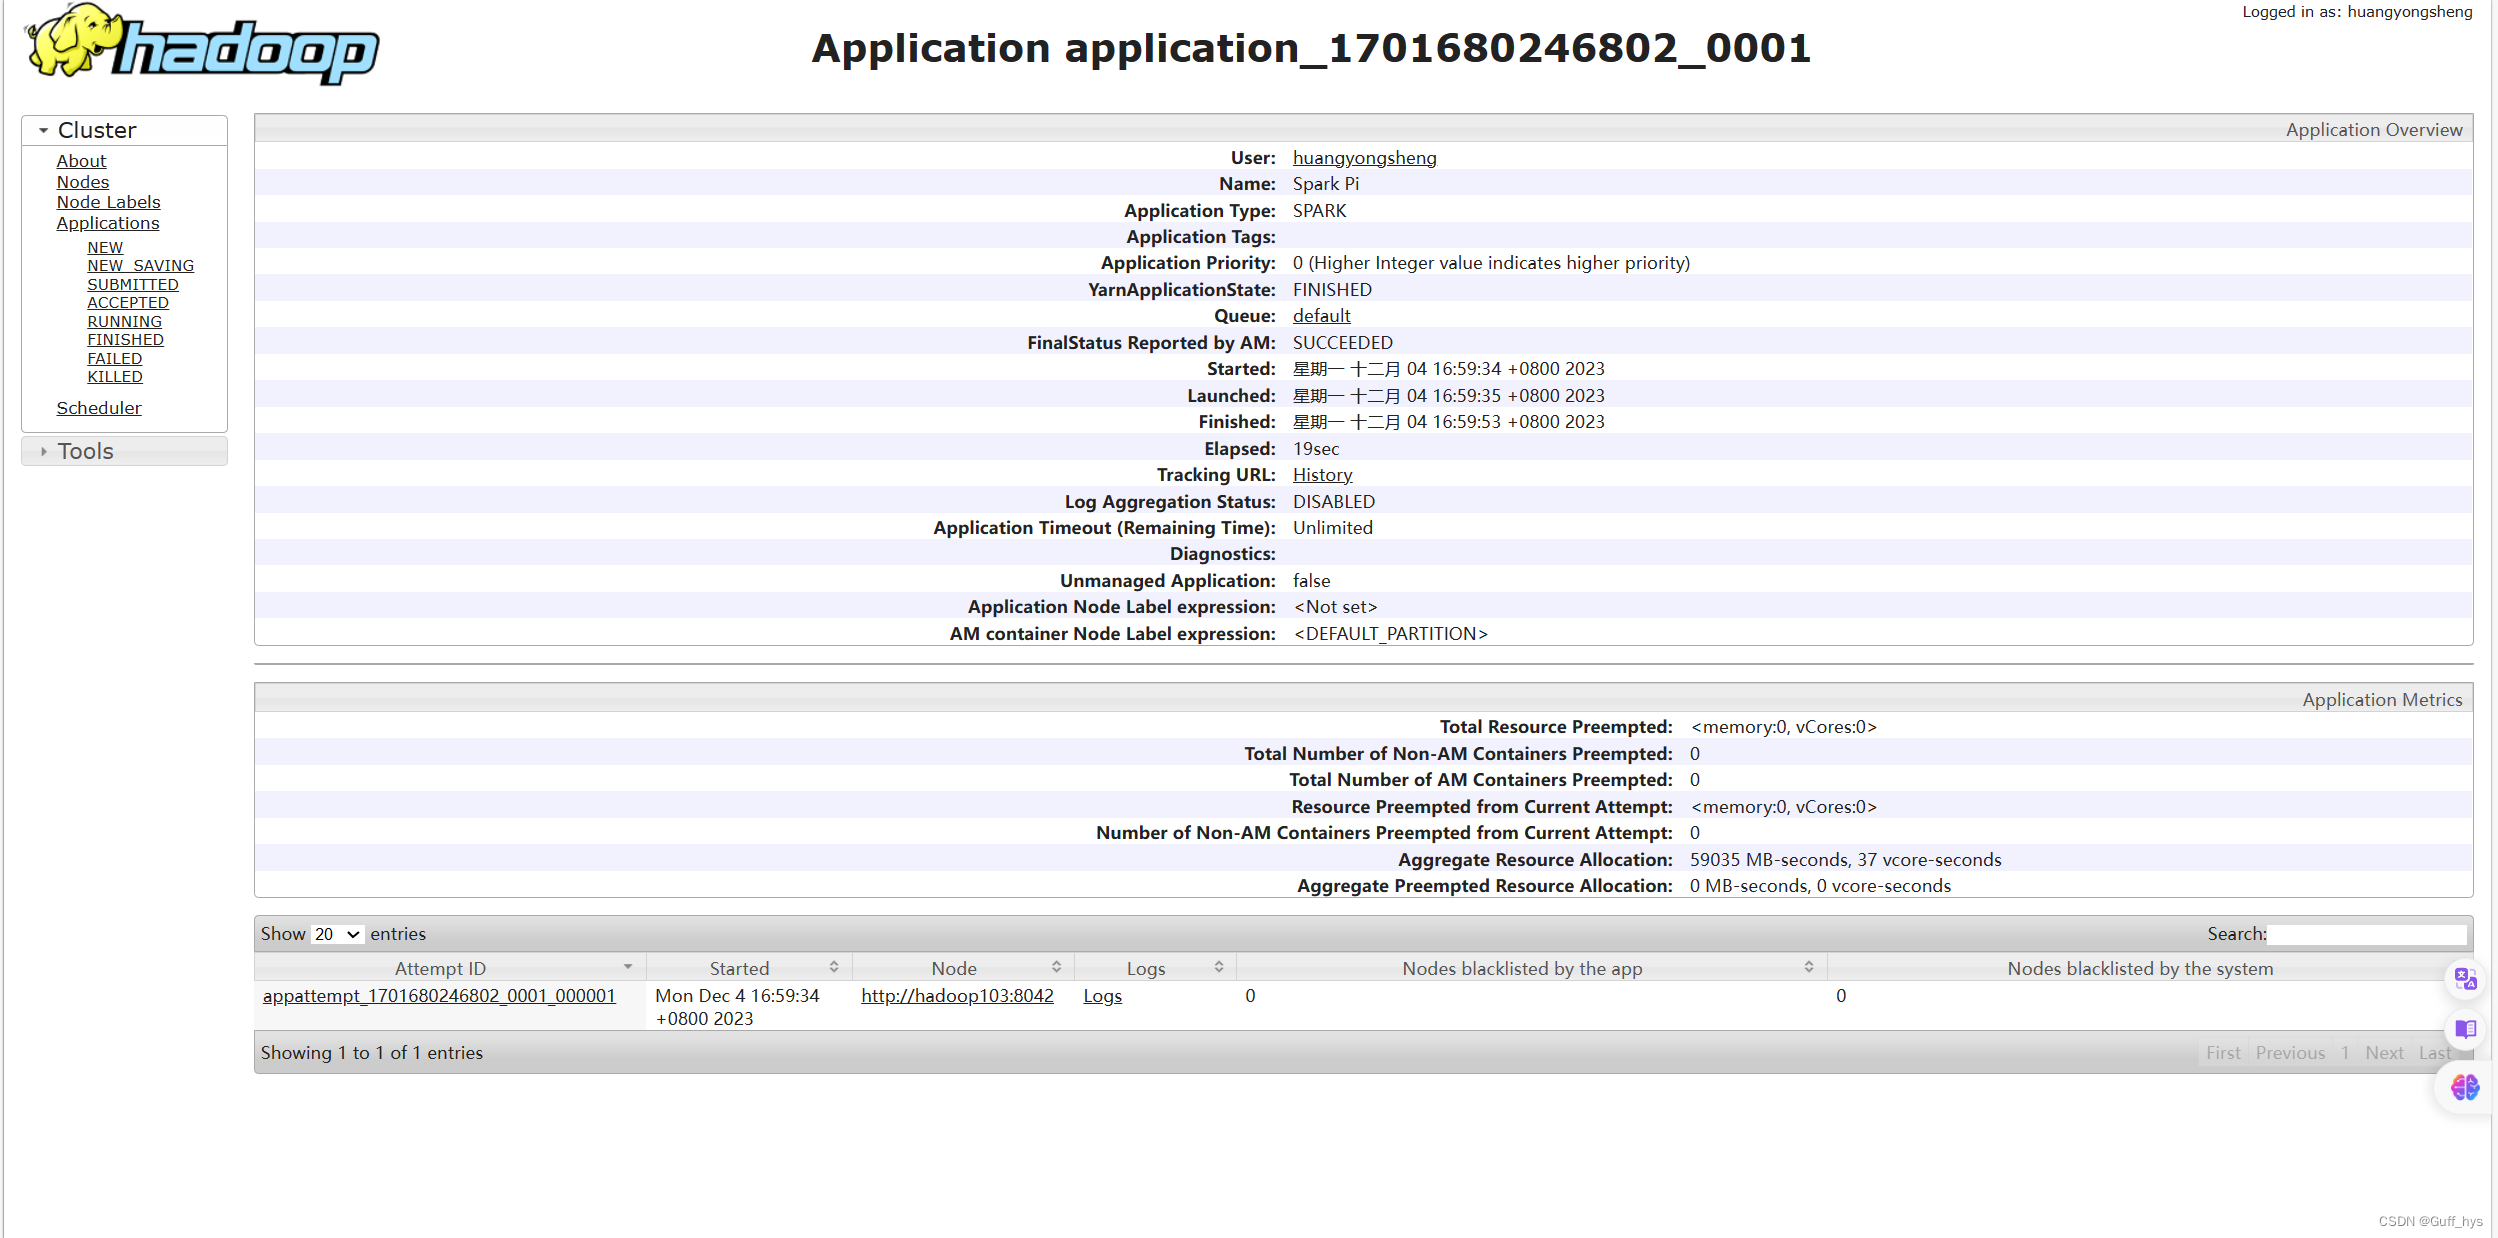
Task: Open the reading mode book icon
Action: (x=2465, y=1029)
